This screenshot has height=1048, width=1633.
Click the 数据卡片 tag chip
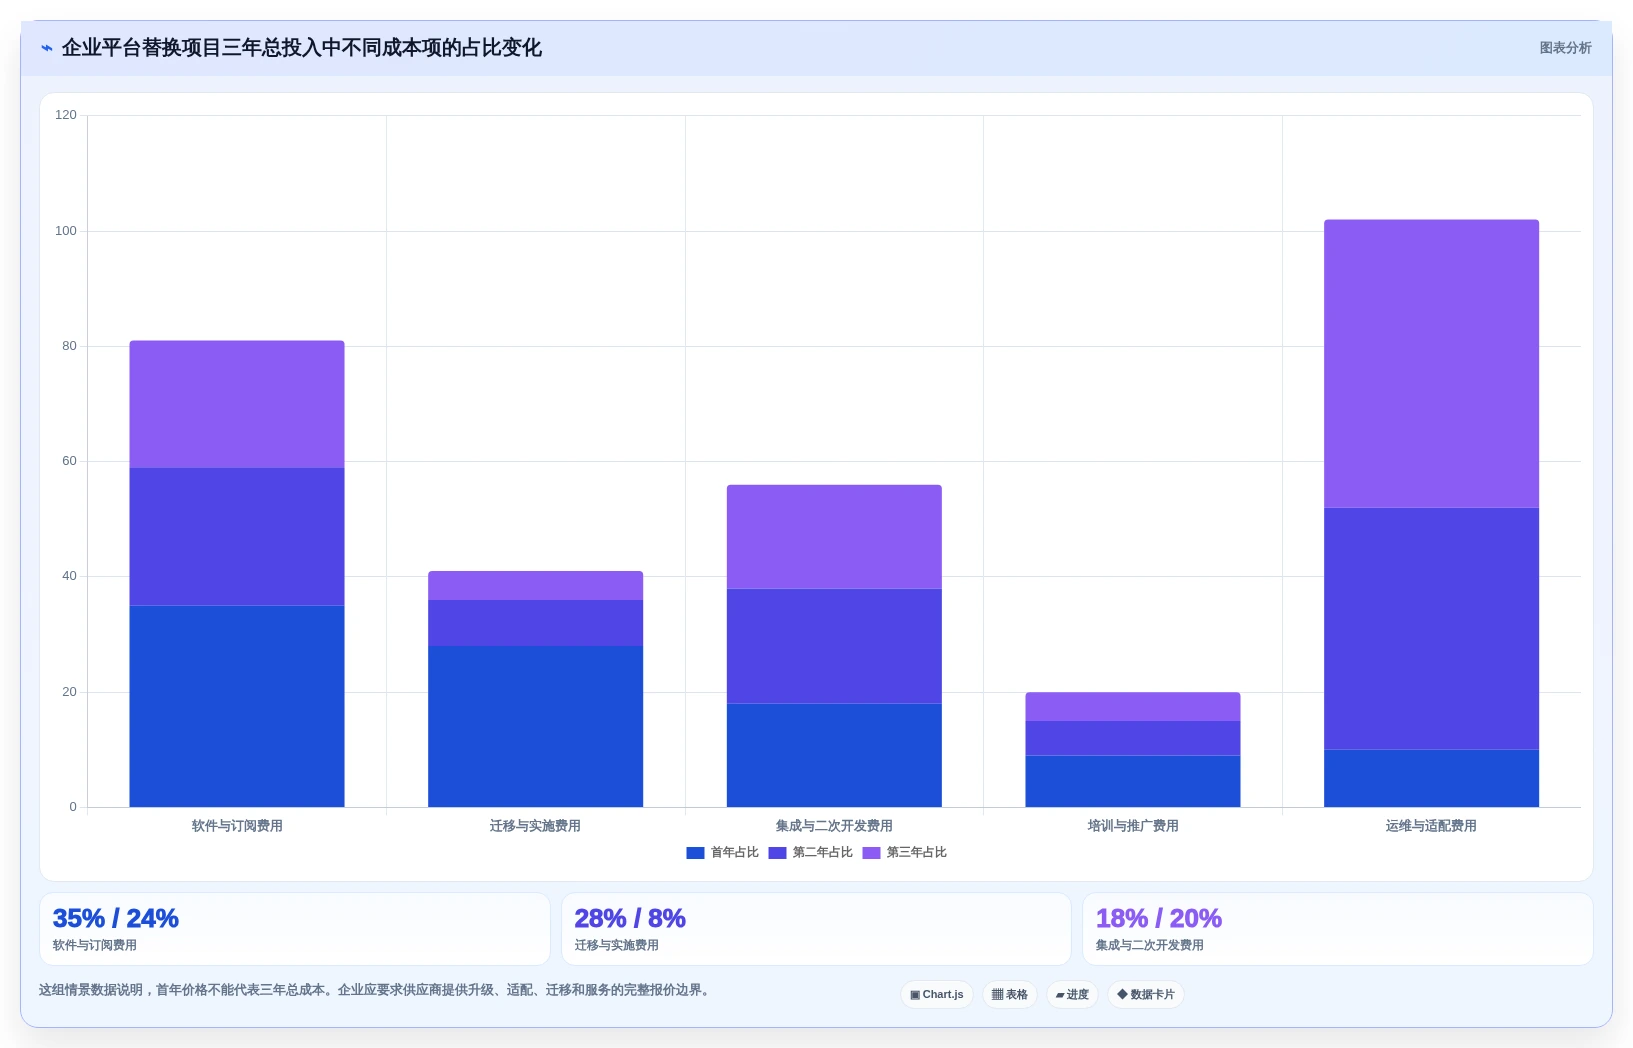1146,995
